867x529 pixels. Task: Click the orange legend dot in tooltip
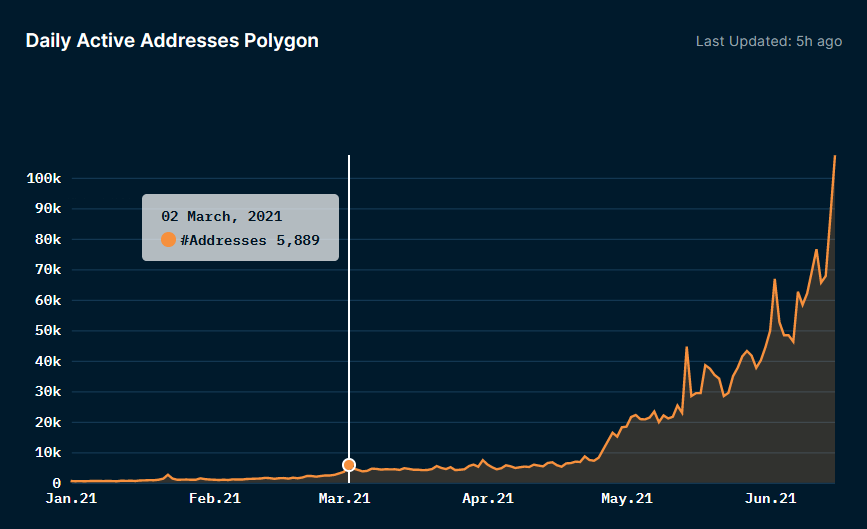click(168, 240)
